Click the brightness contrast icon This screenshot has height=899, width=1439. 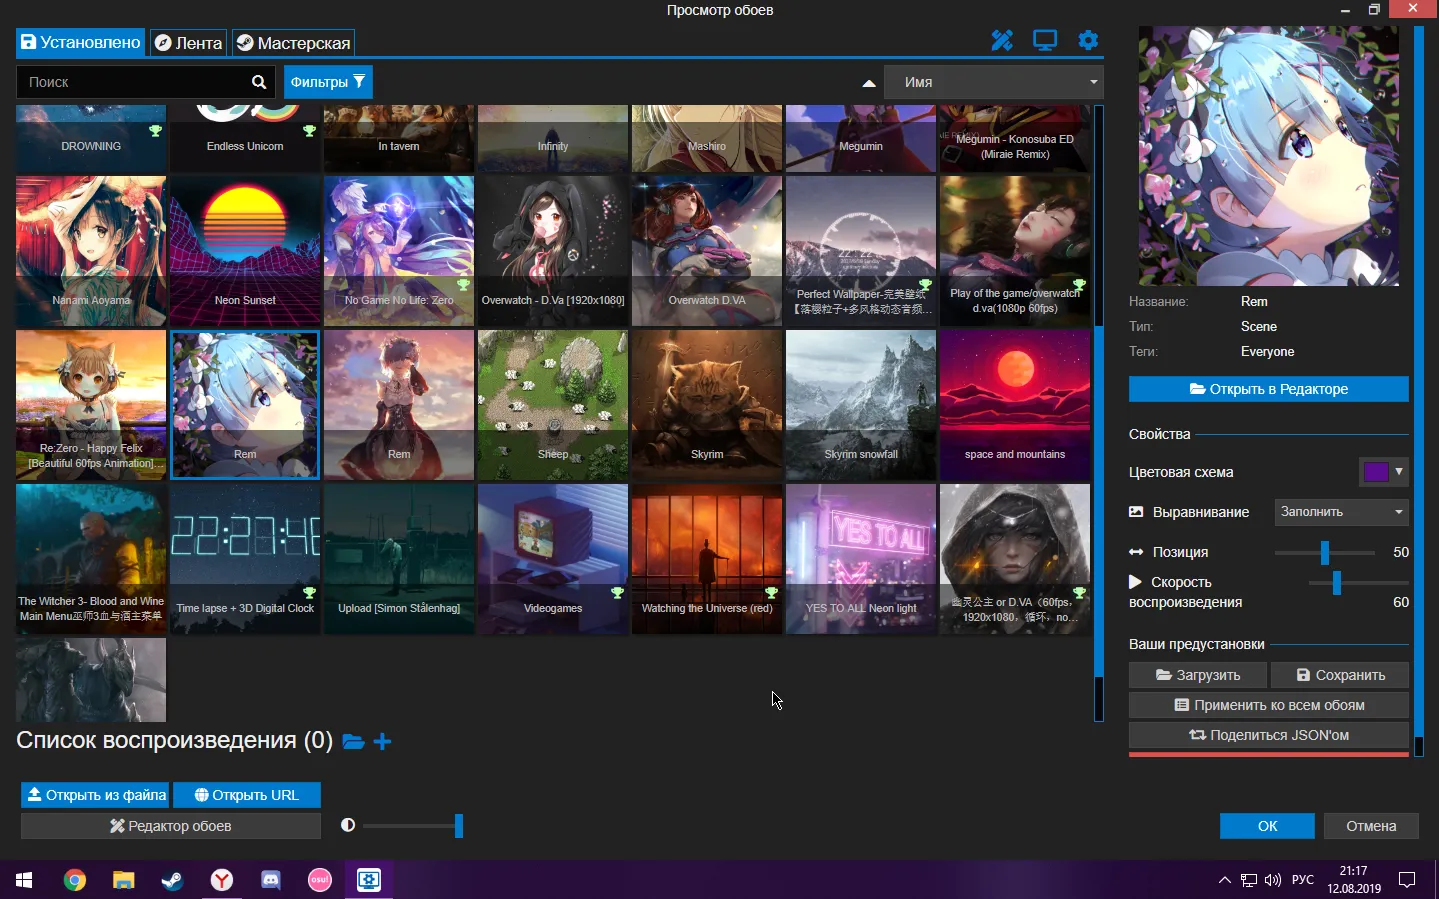348,825
